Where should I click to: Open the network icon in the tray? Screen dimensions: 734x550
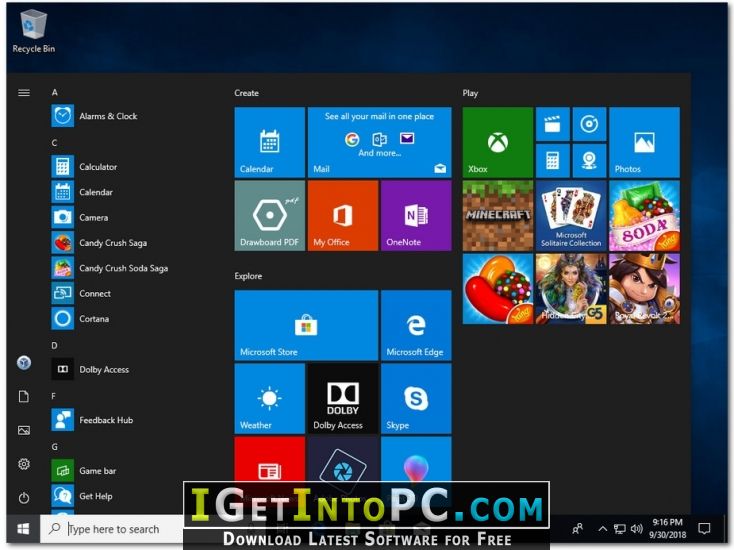[619, 529]
